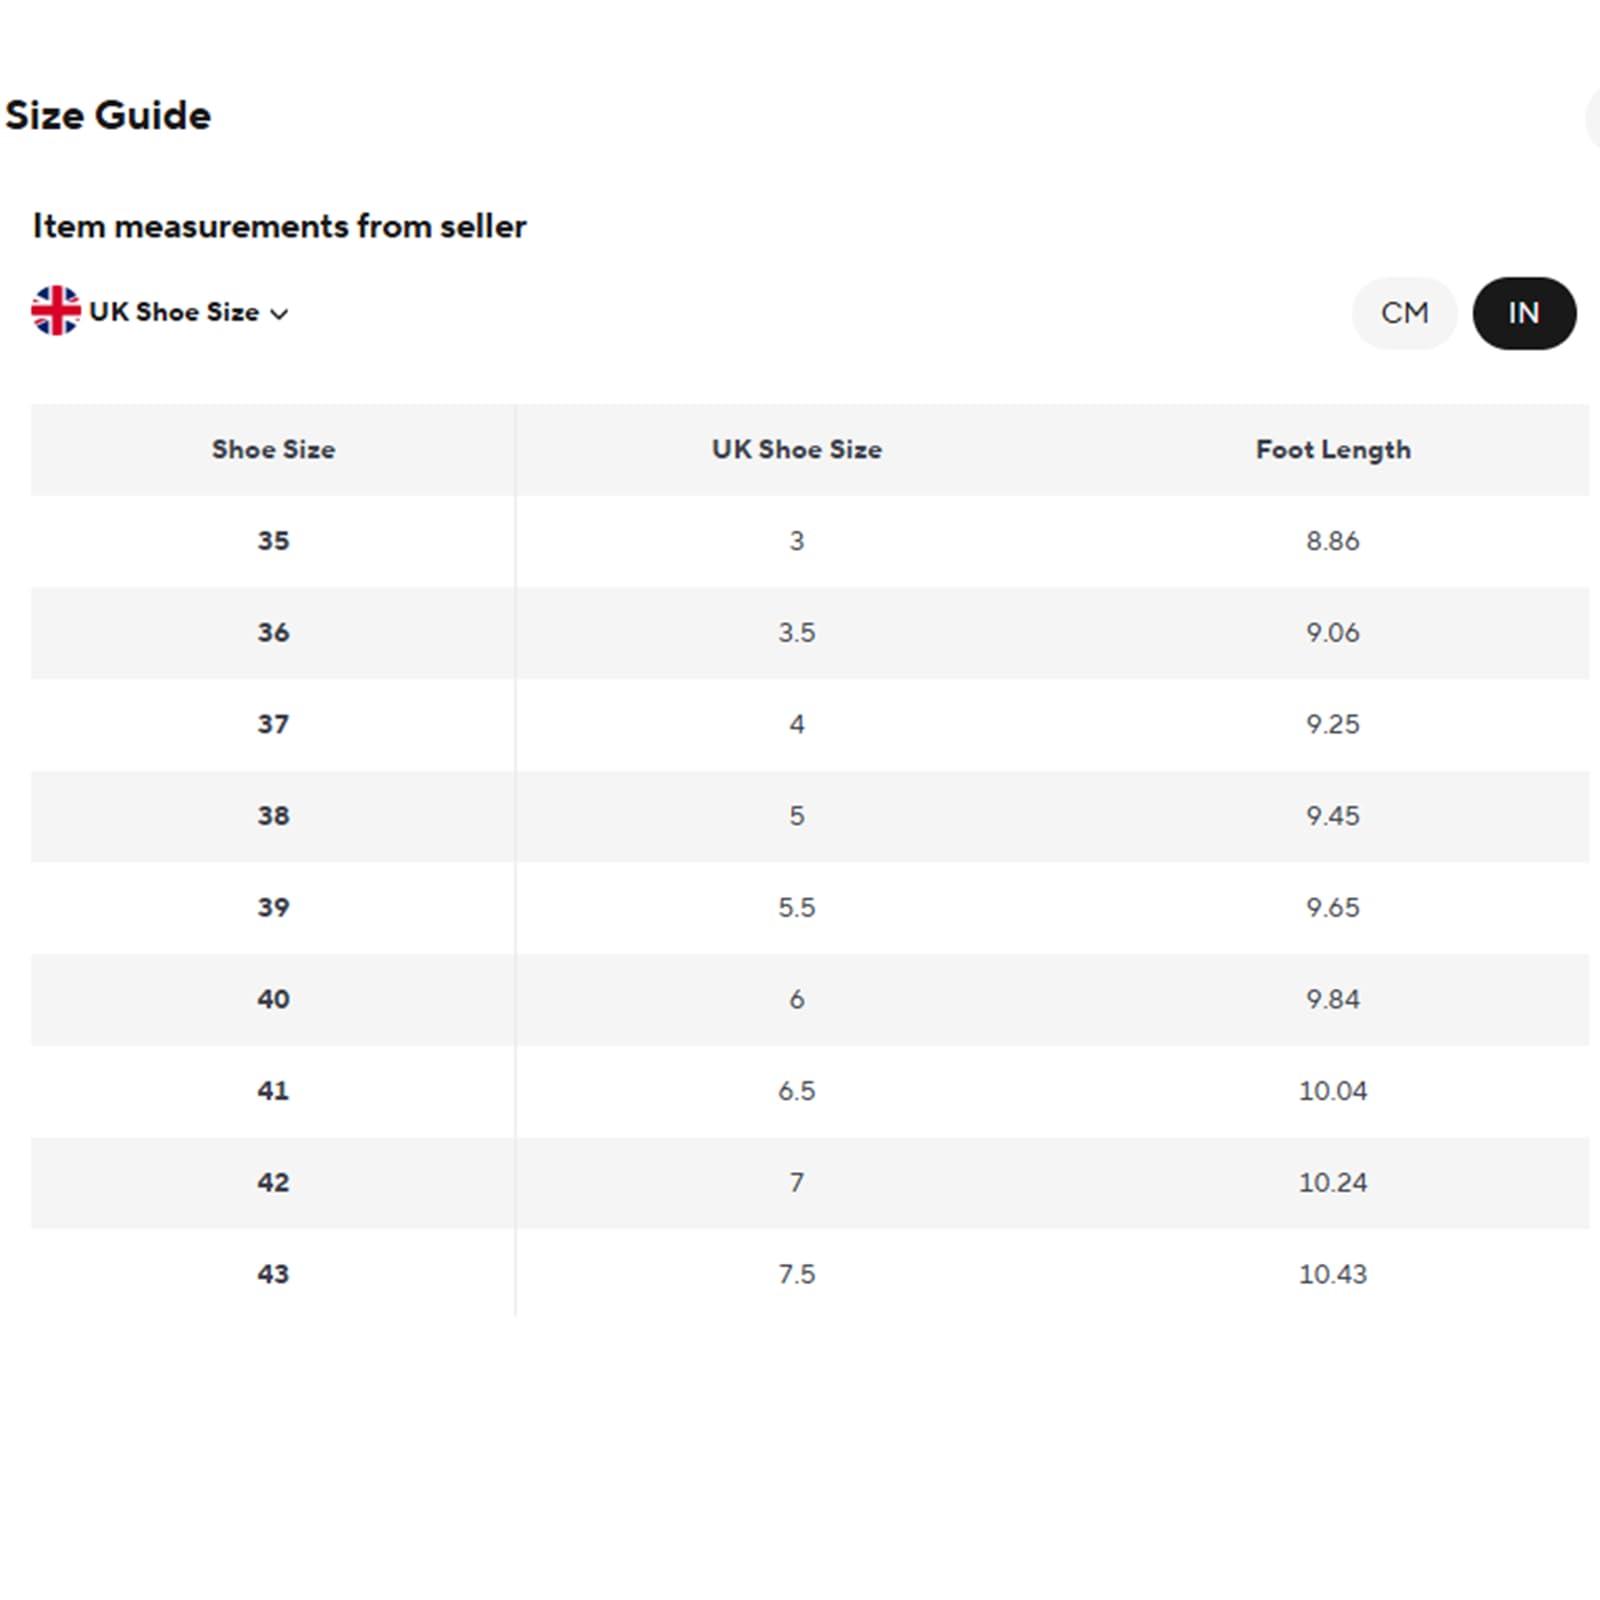1600x1600 pixels.
Task: Click the UK size 7 cell
Action: [797, 1183]
